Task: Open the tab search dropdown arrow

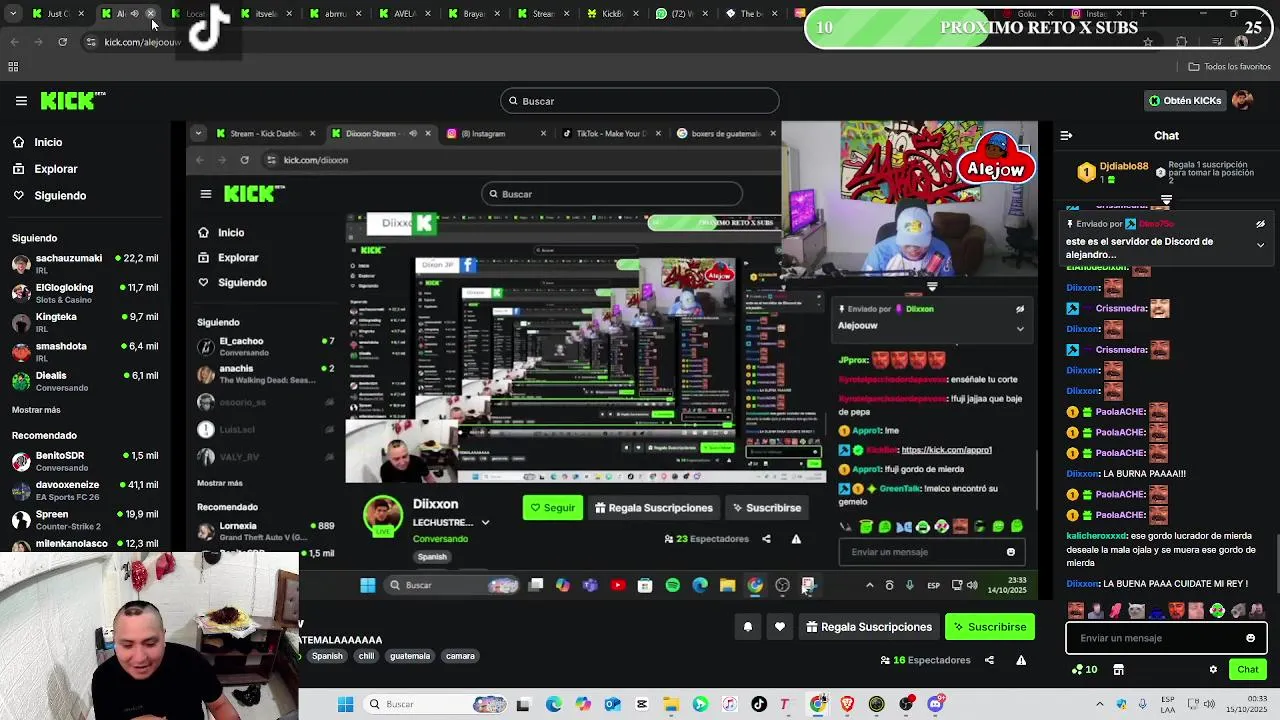Action: pos(13,14)
